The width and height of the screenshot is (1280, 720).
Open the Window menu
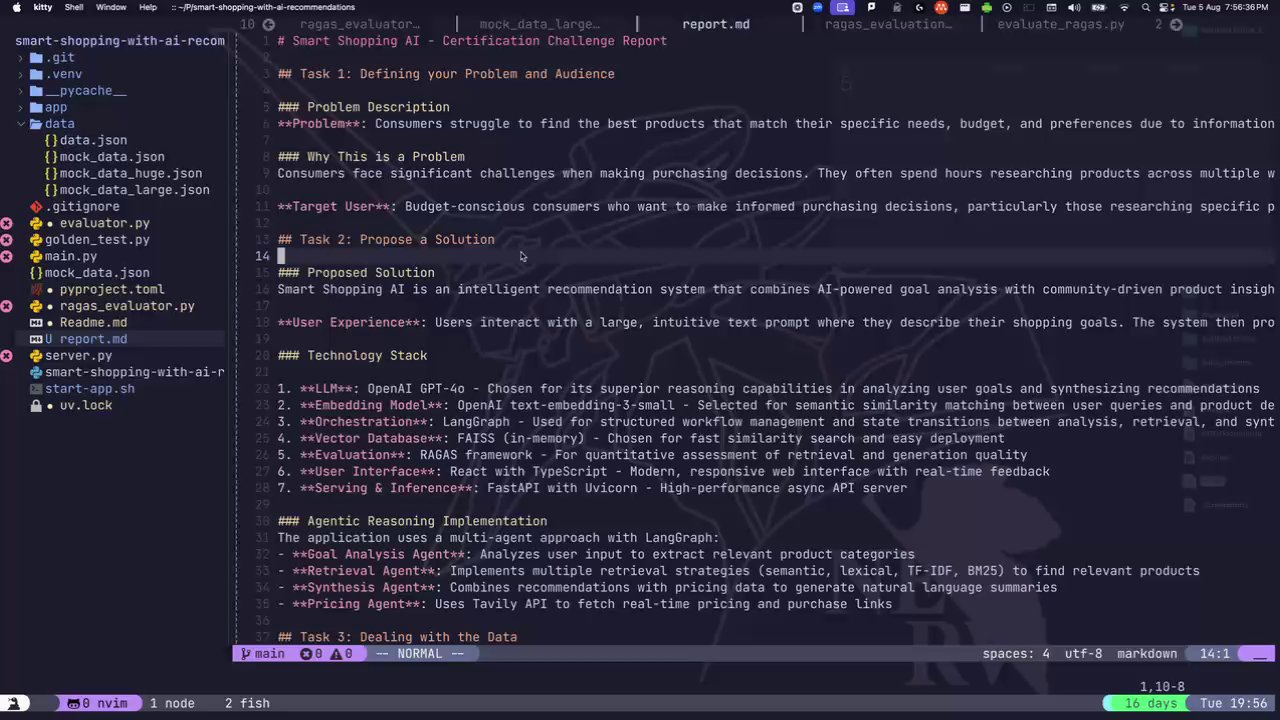[x=111, y=7]
